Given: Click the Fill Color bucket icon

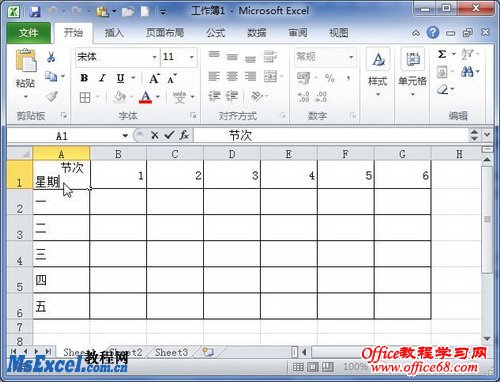Looking at the screenshot, I should click(x=119, y=97).
